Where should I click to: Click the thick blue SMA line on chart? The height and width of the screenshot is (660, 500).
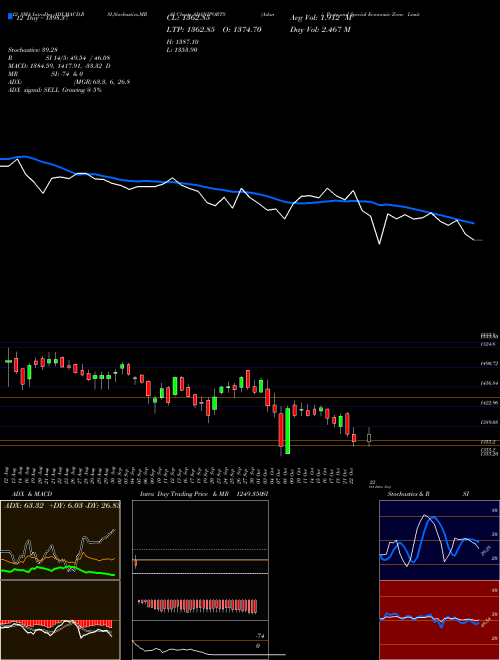pos(236,192)
